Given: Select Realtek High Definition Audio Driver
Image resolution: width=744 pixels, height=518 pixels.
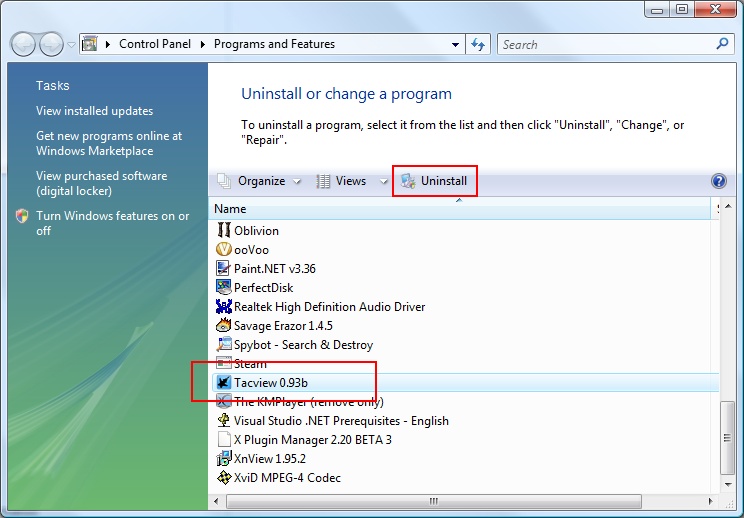Looking at the screenshot, I should tap(329, 306).
